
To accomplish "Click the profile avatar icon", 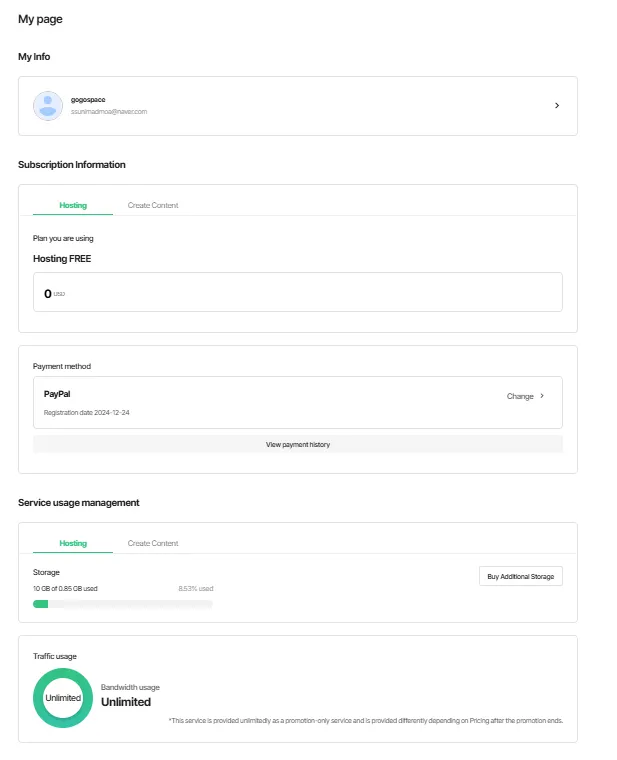I will click(48, 106).
